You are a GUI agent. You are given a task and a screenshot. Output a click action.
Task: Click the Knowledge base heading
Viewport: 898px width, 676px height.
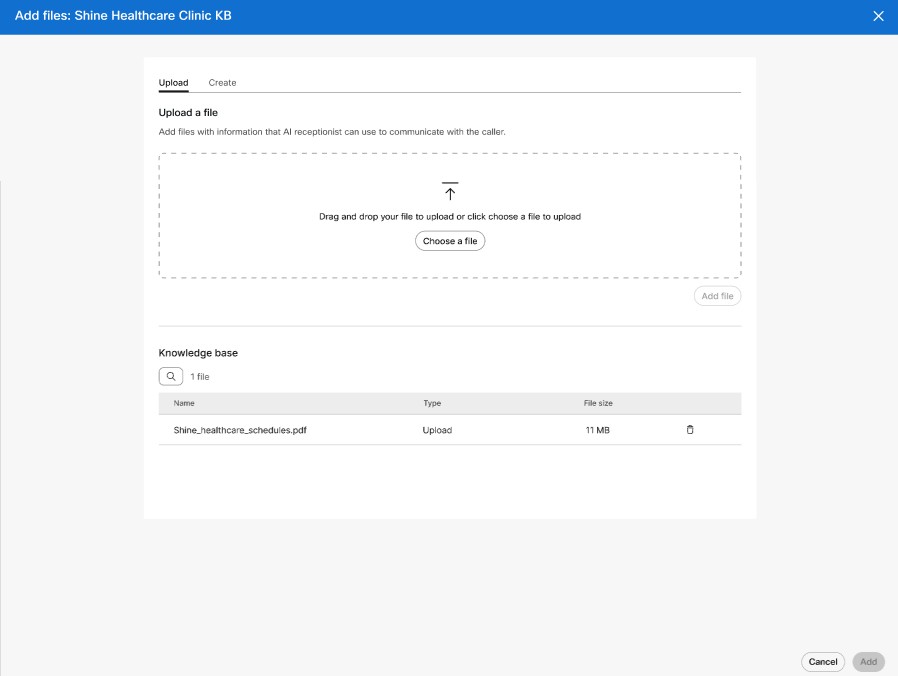coord(198,353)
